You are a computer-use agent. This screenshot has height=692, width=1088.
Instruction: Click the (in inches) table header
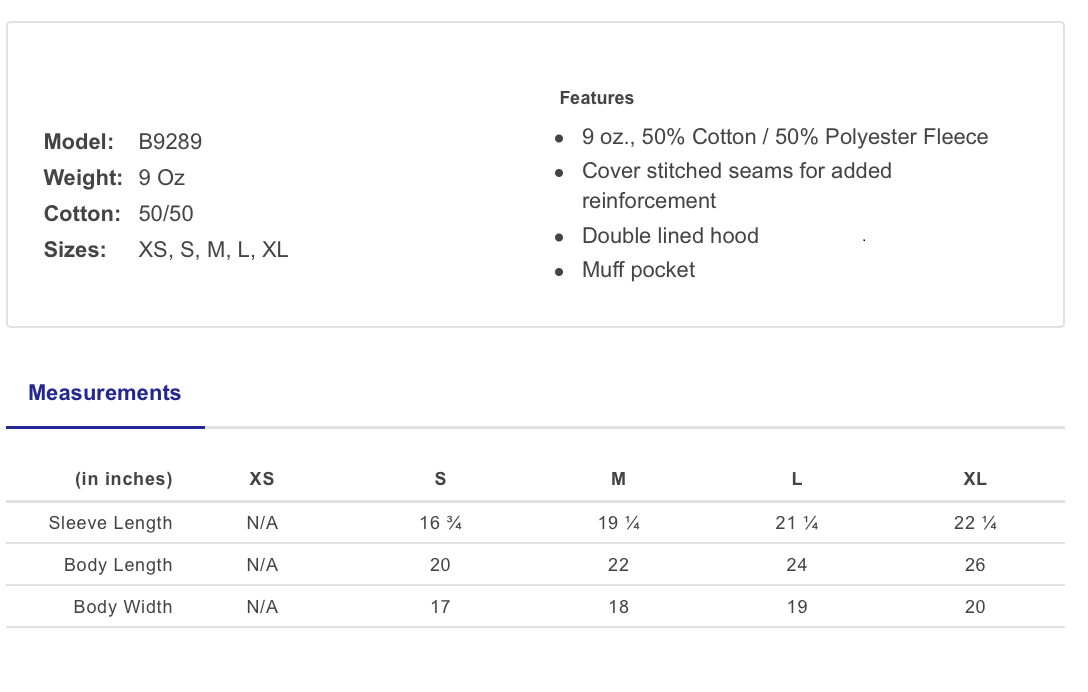click(x=124, y=479)
